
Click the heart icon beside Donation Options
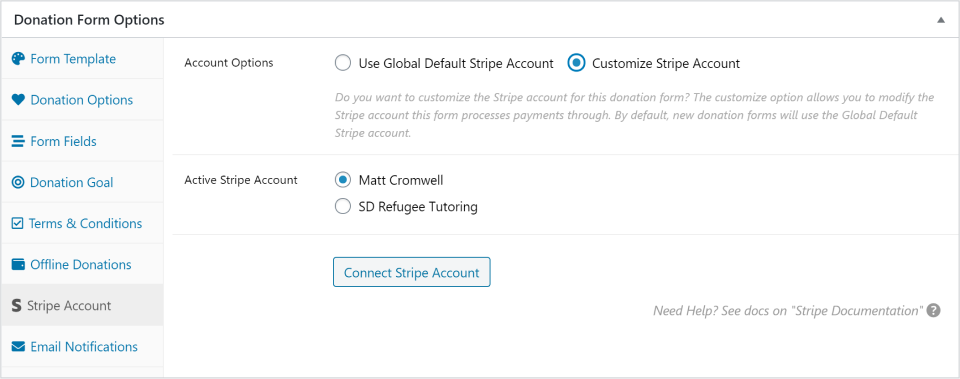tap(18, 100)
